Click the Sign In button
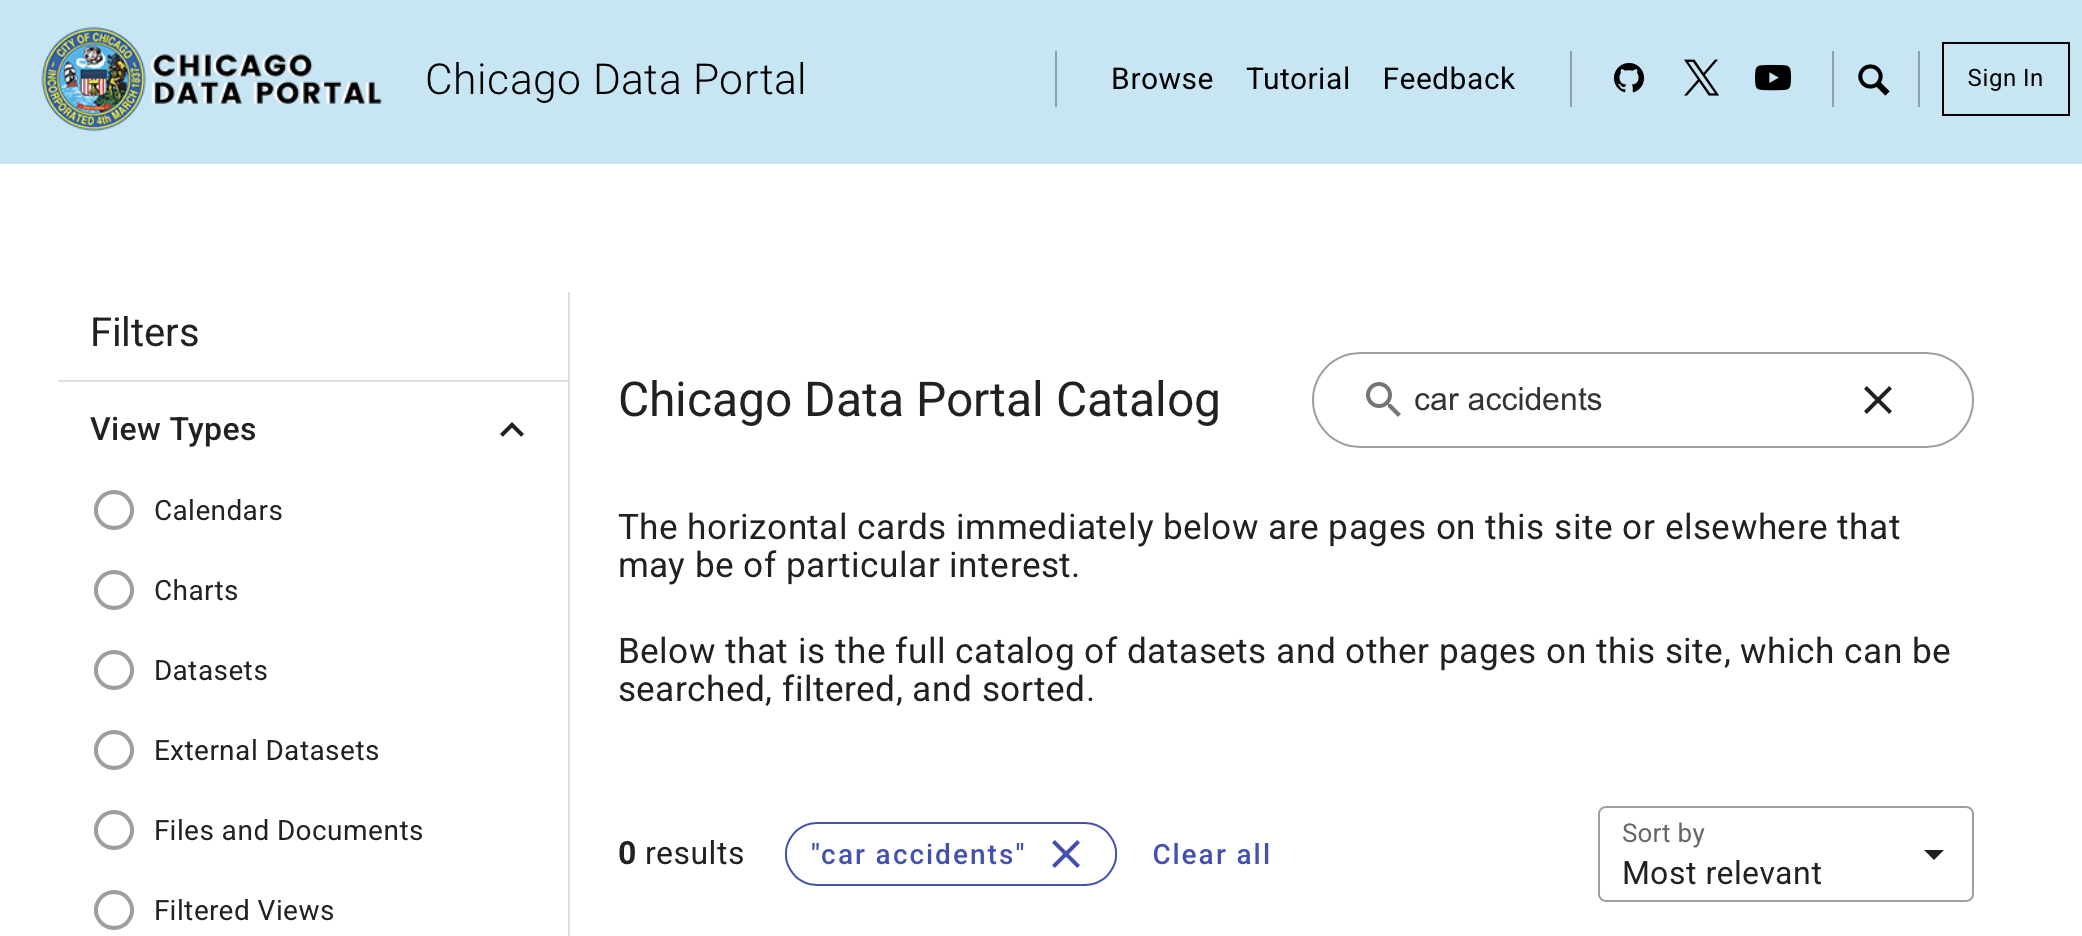Screen dimensions: 2082x936 tap(2004, 79)
